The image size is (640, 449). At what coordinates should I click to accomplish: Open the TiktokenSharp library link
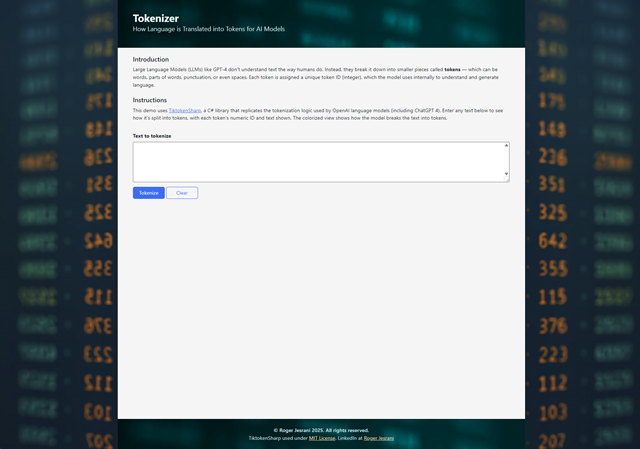coord(185,110)
